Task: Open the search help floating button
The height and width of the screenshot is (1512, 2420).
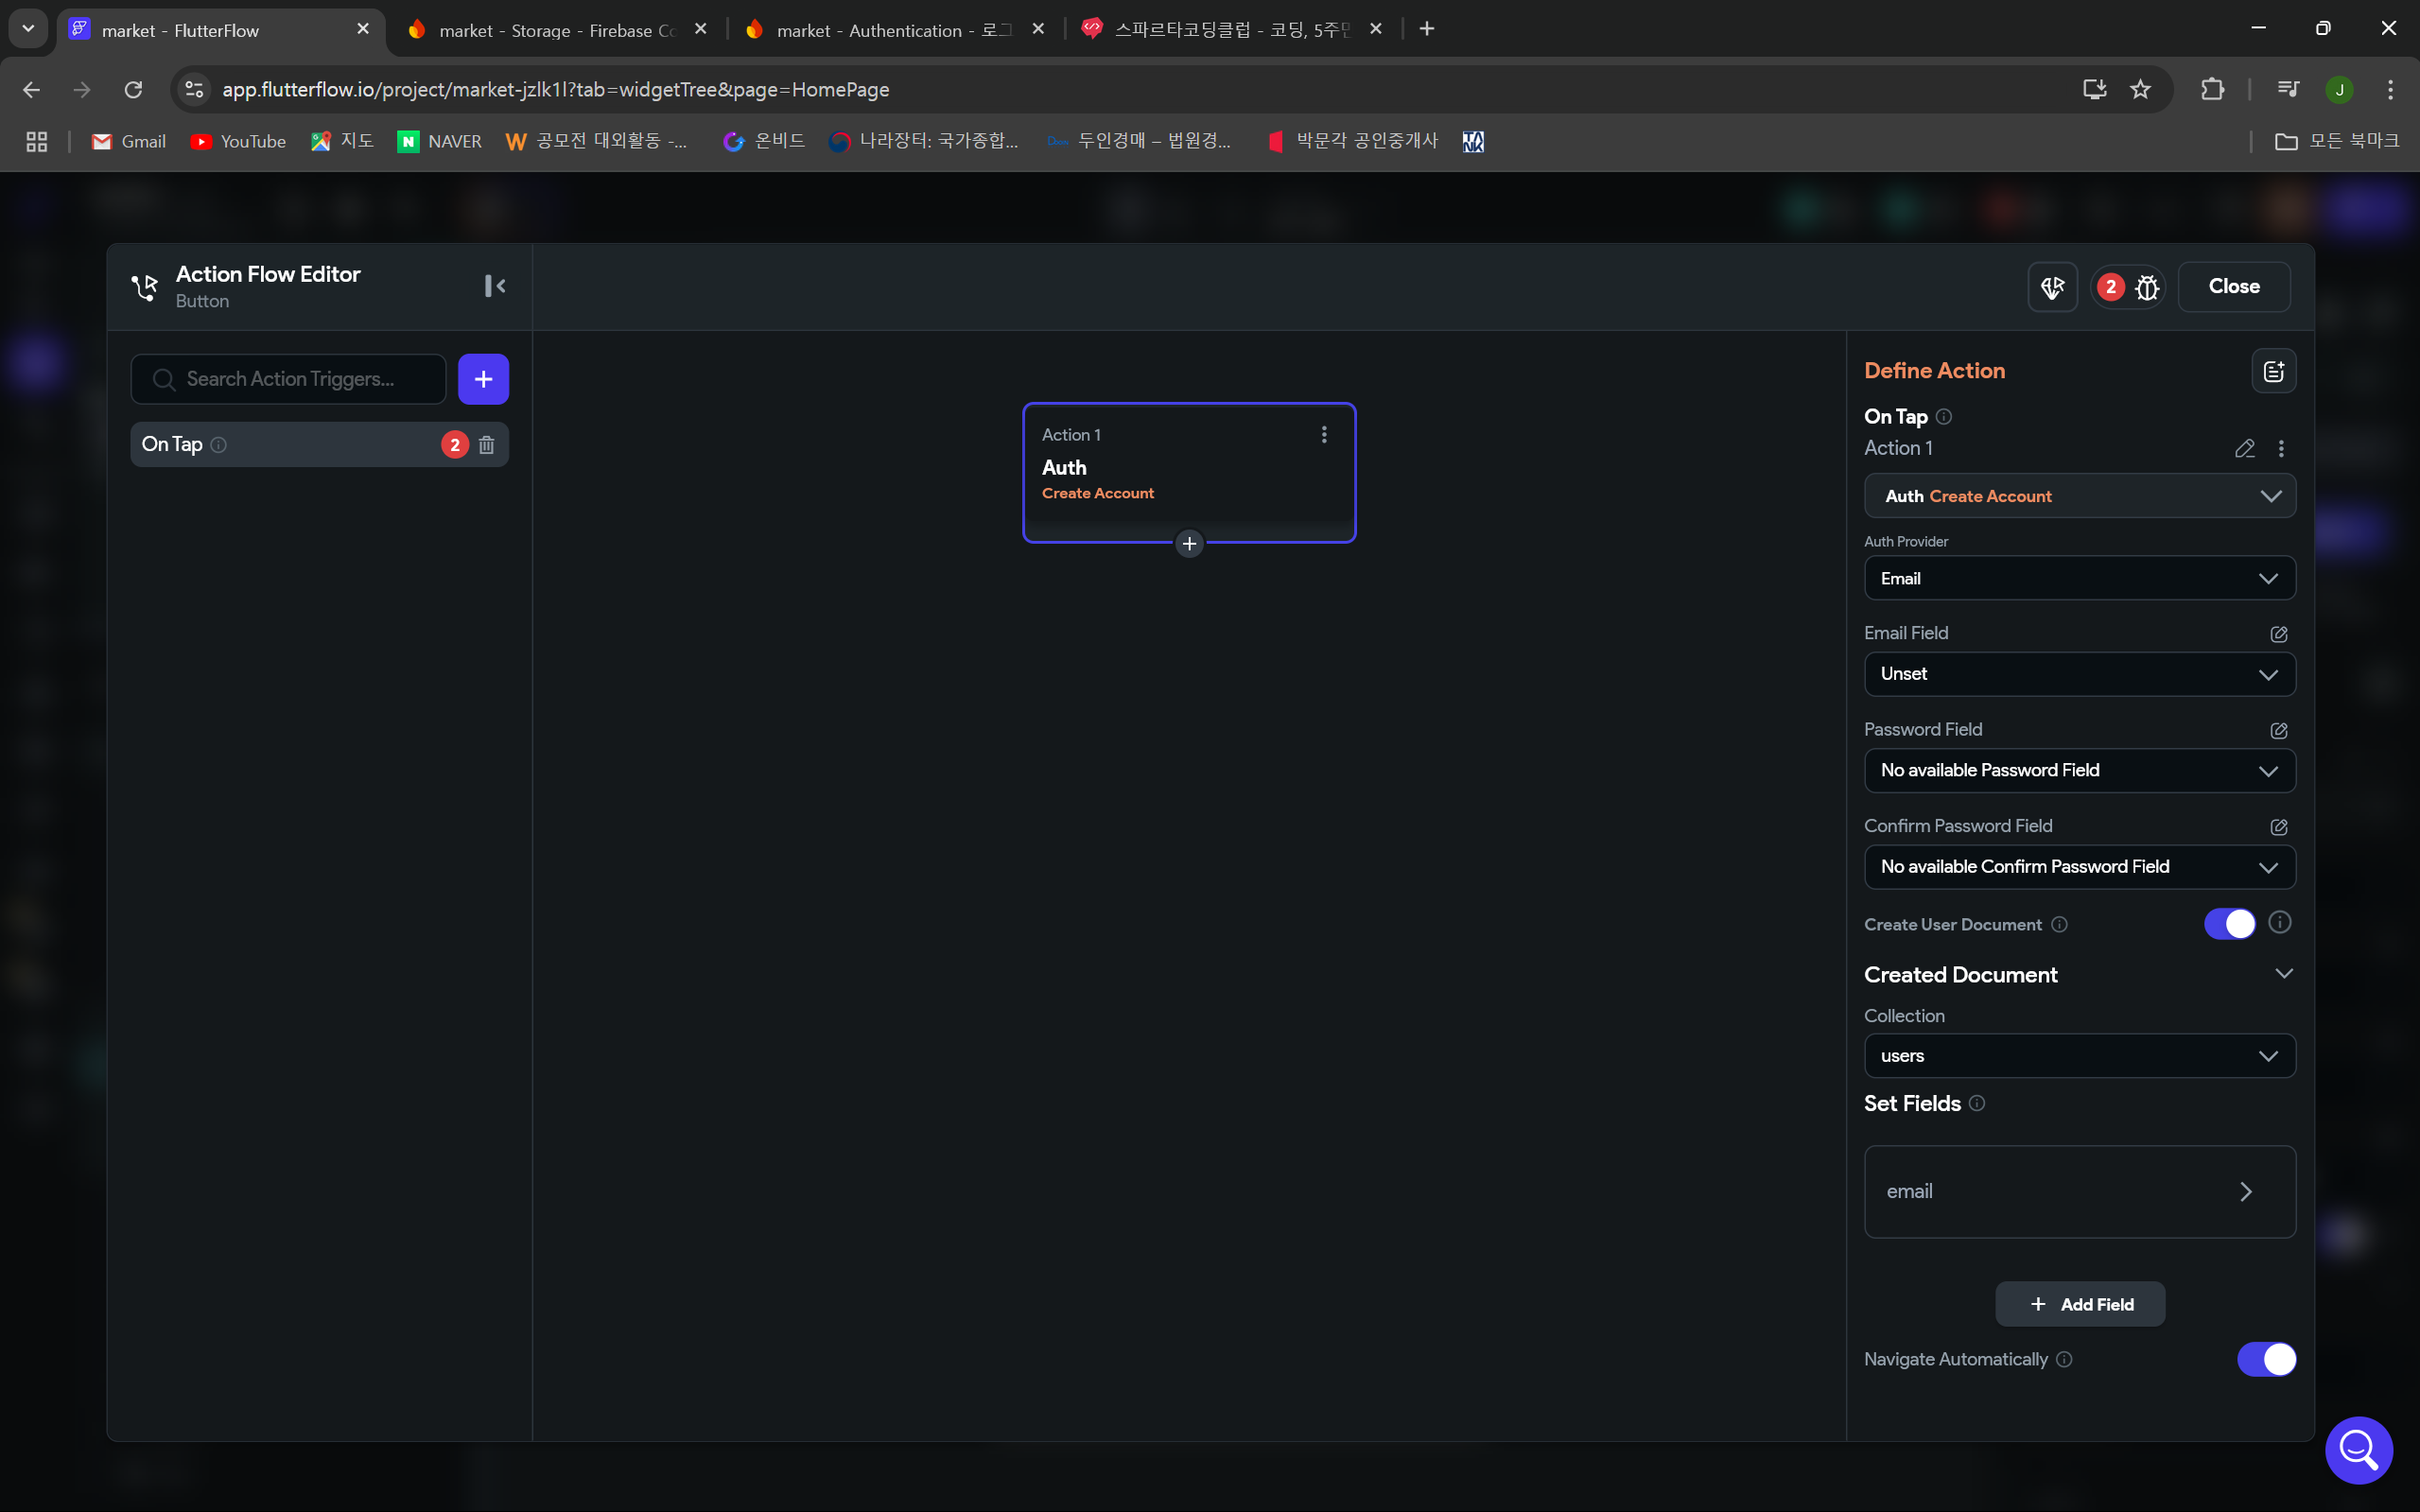Action: (2358, 1450)
